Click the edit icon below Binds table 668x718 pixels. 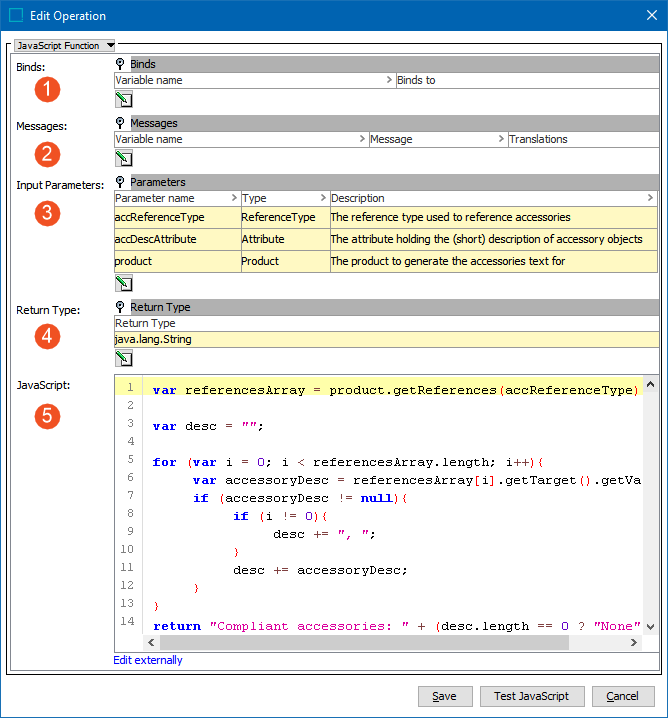(x=124, y=98)
